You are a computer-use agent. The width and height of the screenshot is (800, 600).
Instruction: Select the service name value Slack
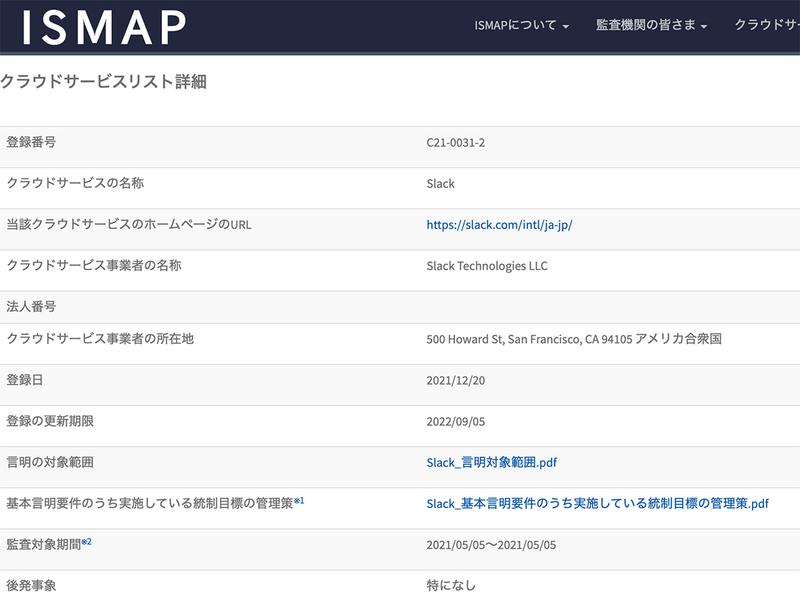pyautogui.click(x=440, y=184)
